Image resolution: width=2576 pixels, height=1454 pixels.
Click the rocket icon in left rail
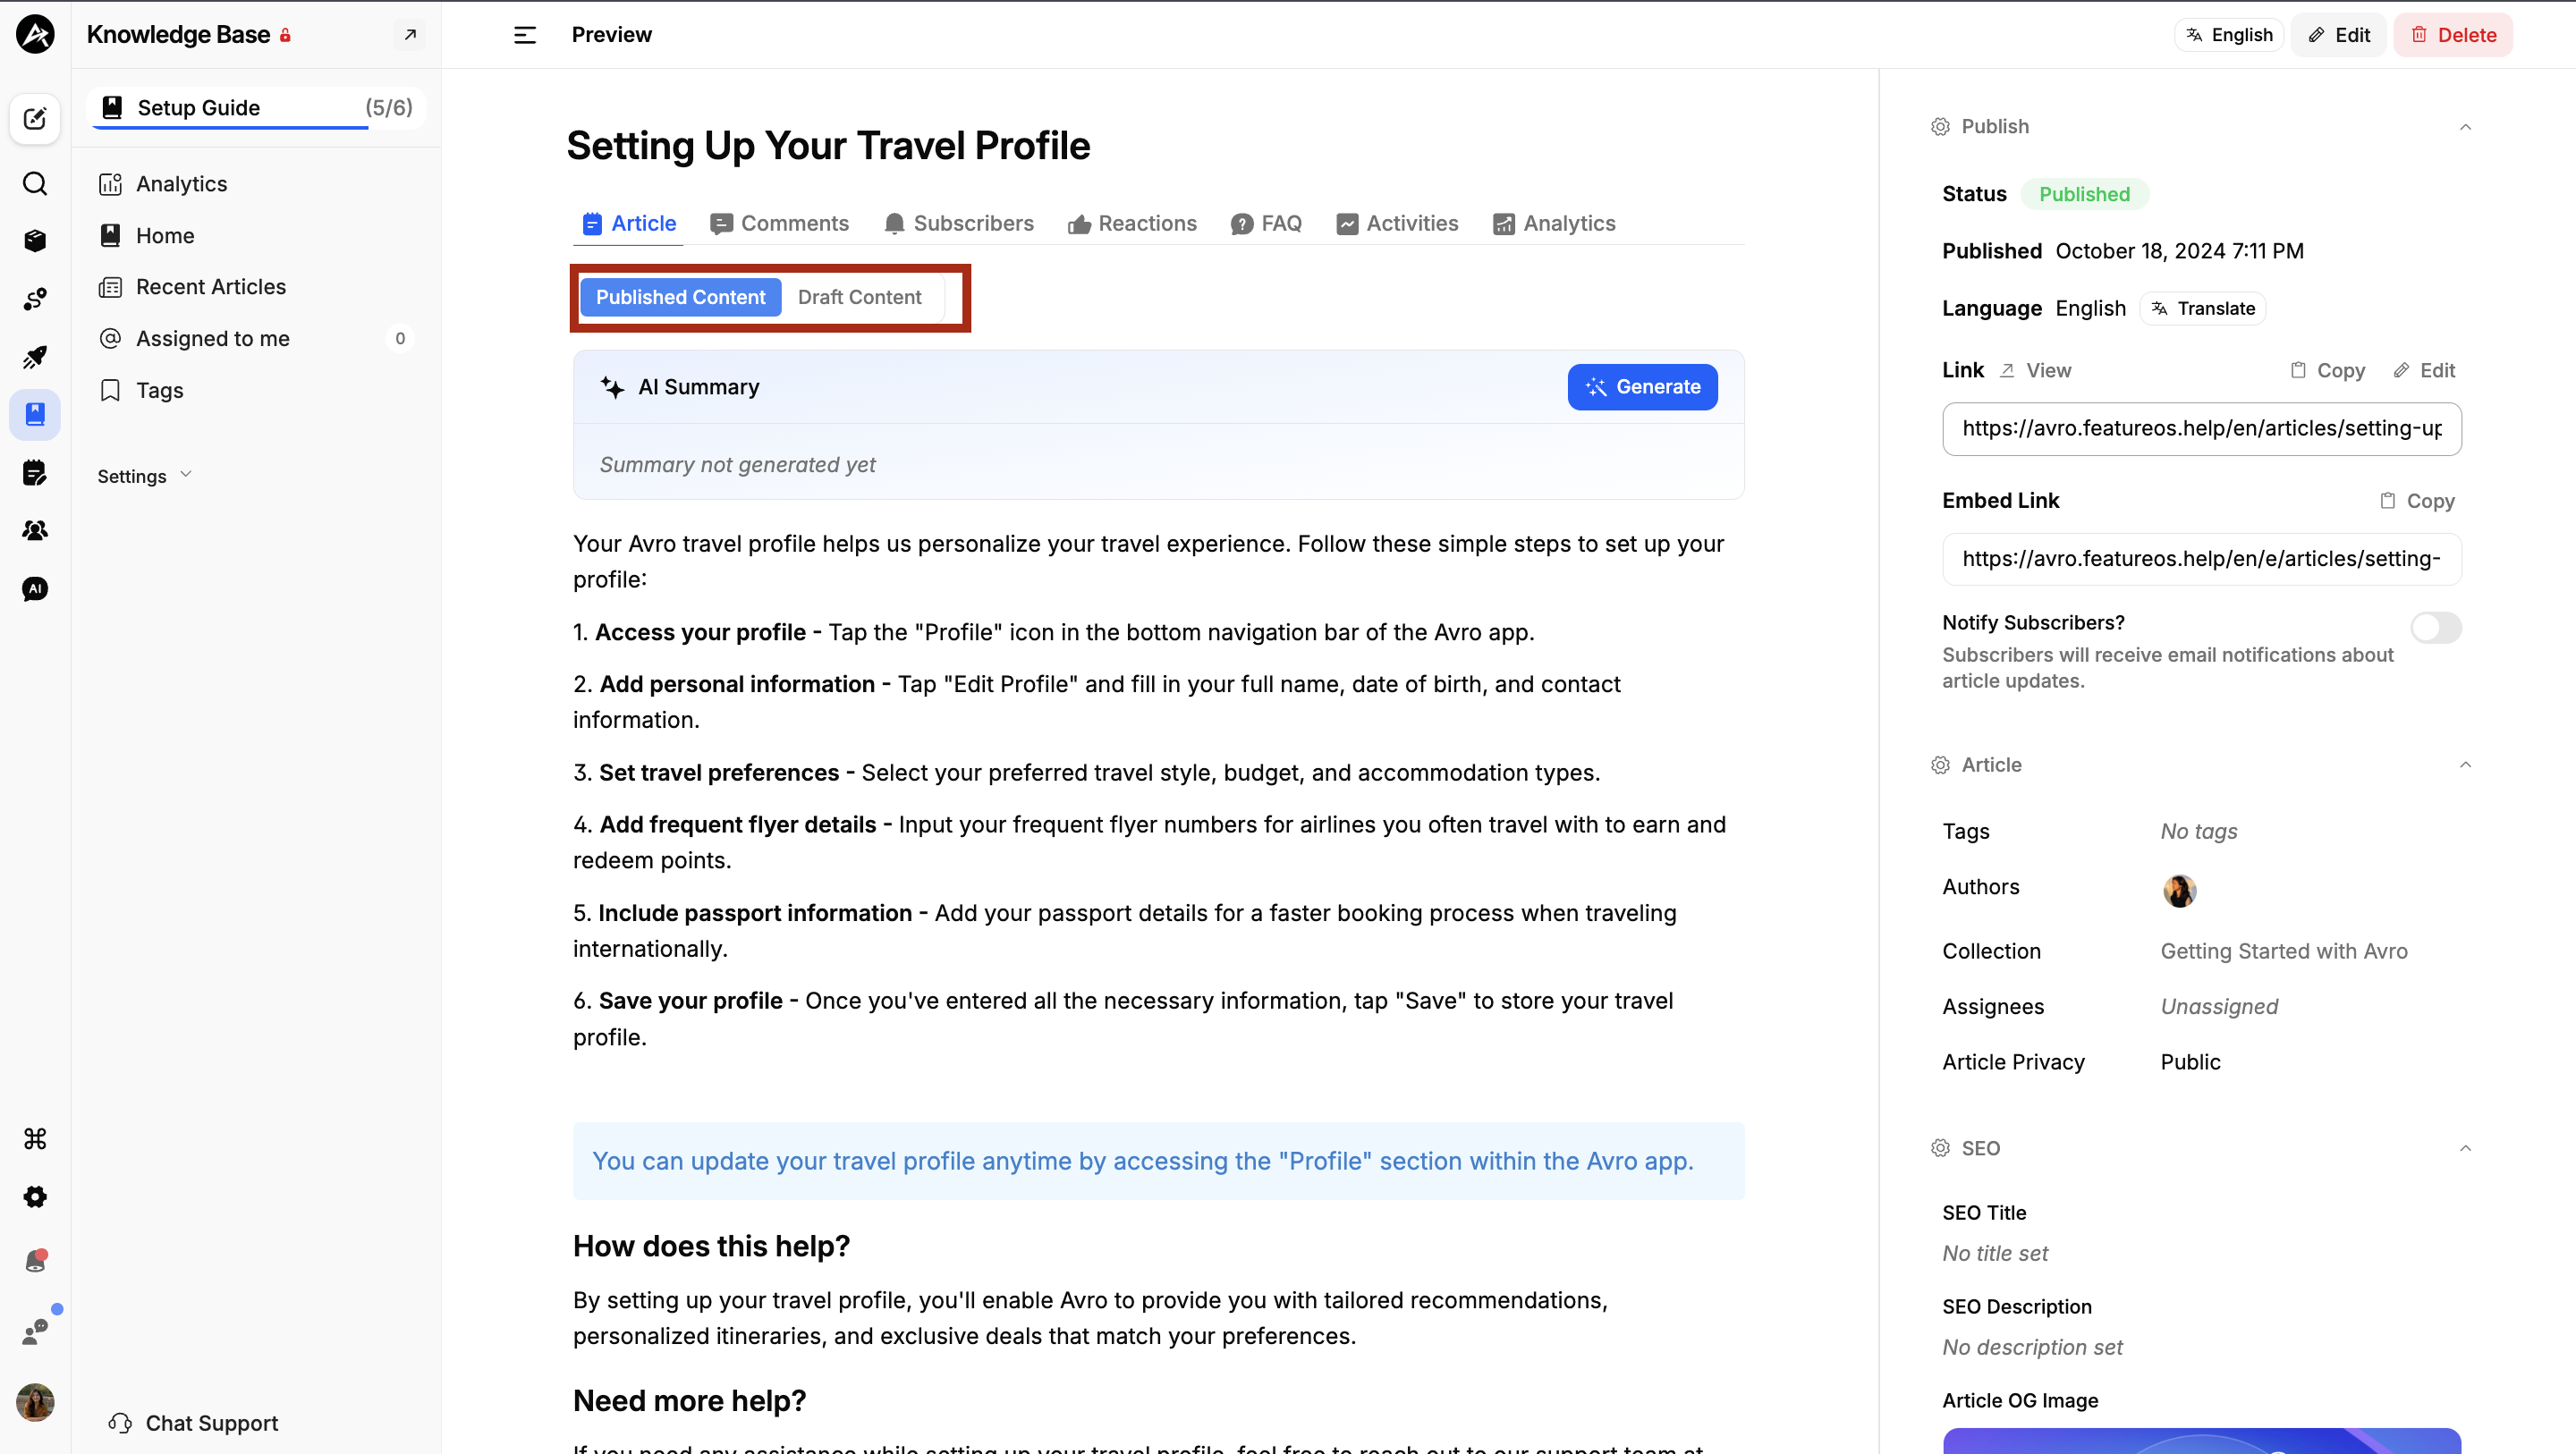coord(35,356)
